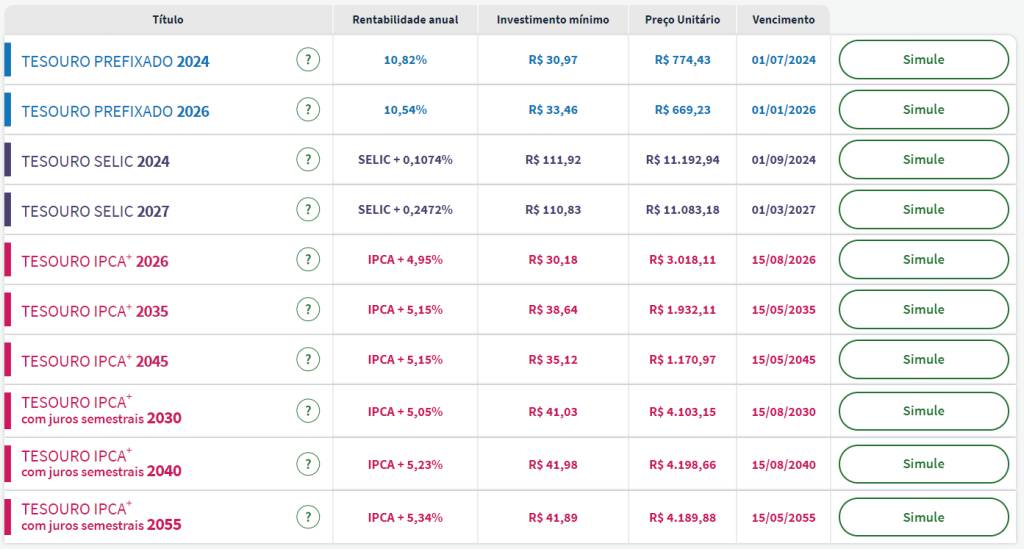Click help icon for Tesouro Prefixado 2024
1024x549 pixels.
tap(308, 60)
